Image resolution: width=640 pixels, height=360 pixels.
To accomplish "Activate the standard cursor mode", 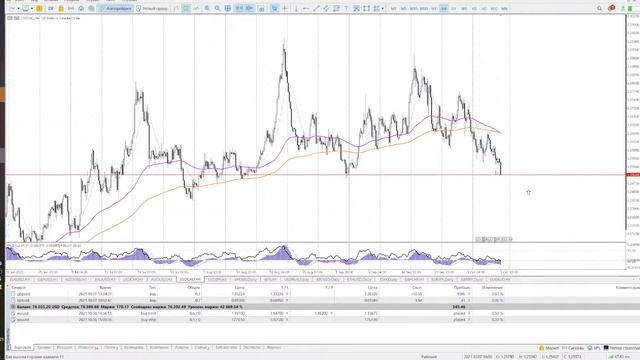I will pos(275,9).
